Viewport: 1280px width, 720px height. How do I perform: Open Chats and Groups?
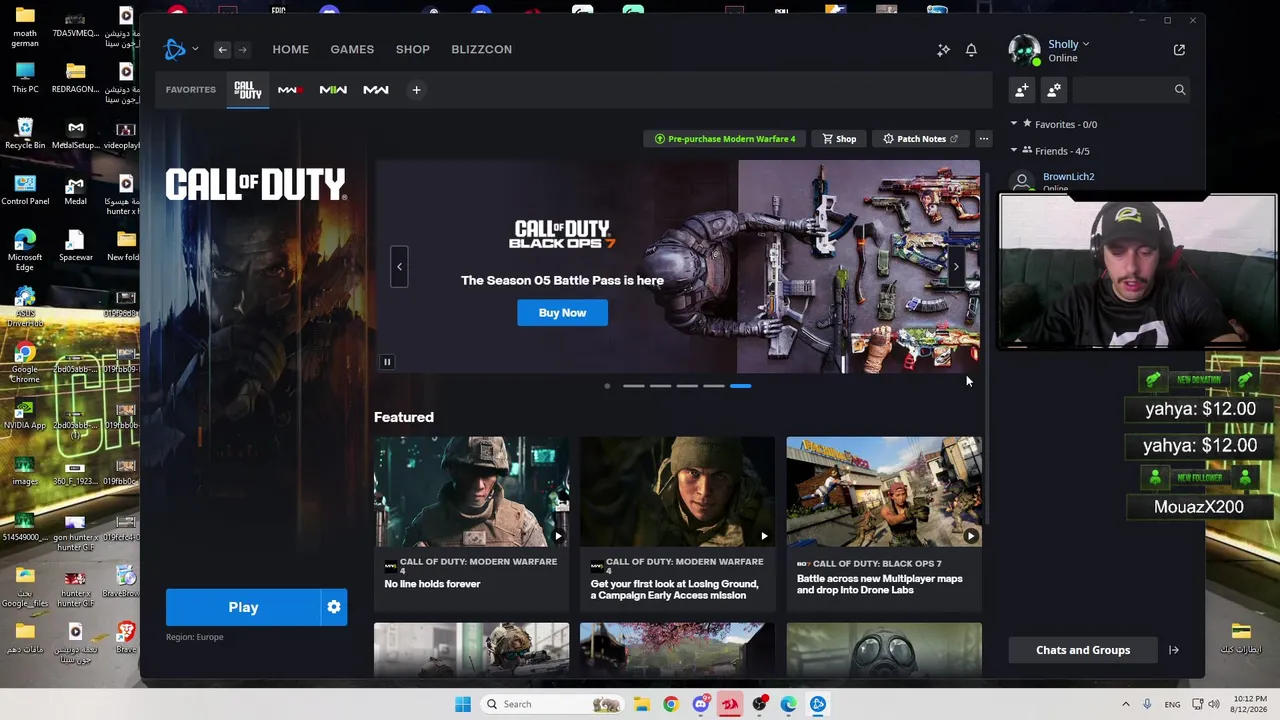[x=1083, y=650]
